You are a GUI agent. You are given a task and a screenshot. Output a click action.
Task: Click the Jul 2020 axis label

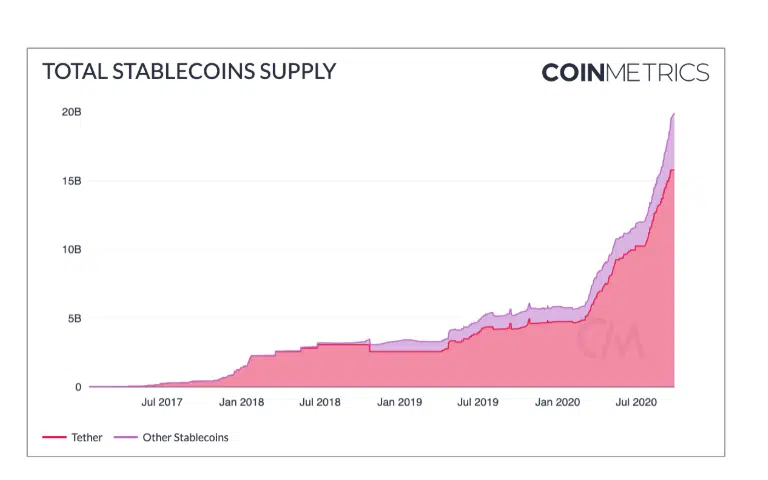(x=636, y=402)
